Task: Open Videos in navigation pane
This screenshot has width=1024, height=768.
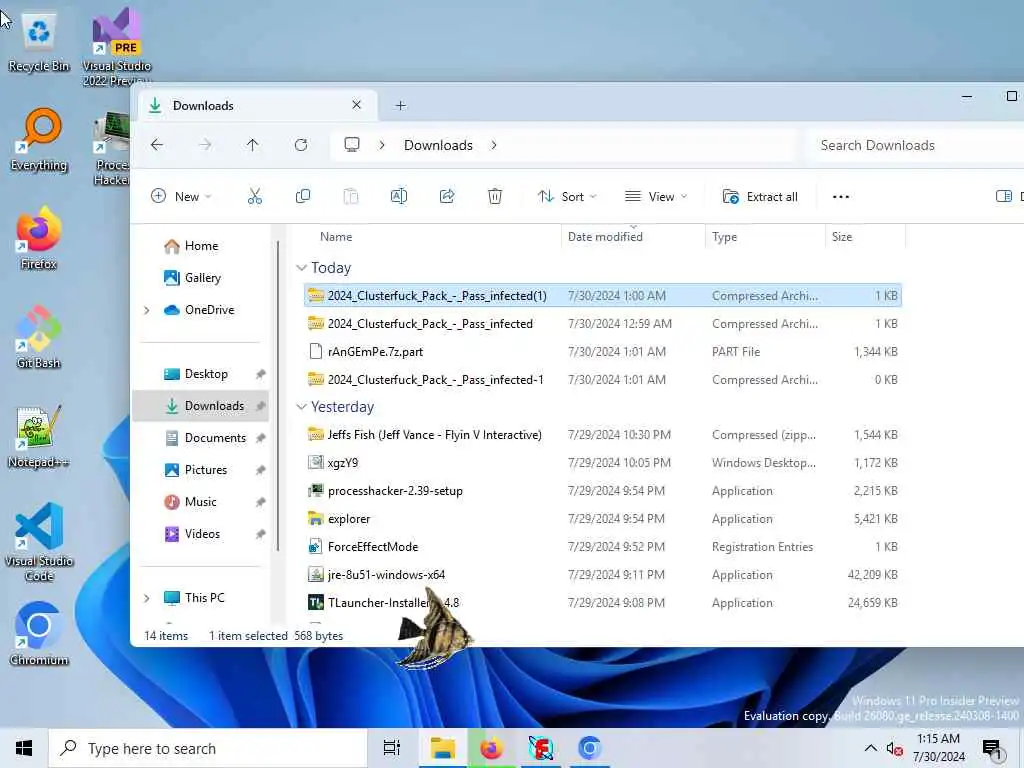Action: pos(202,534)
